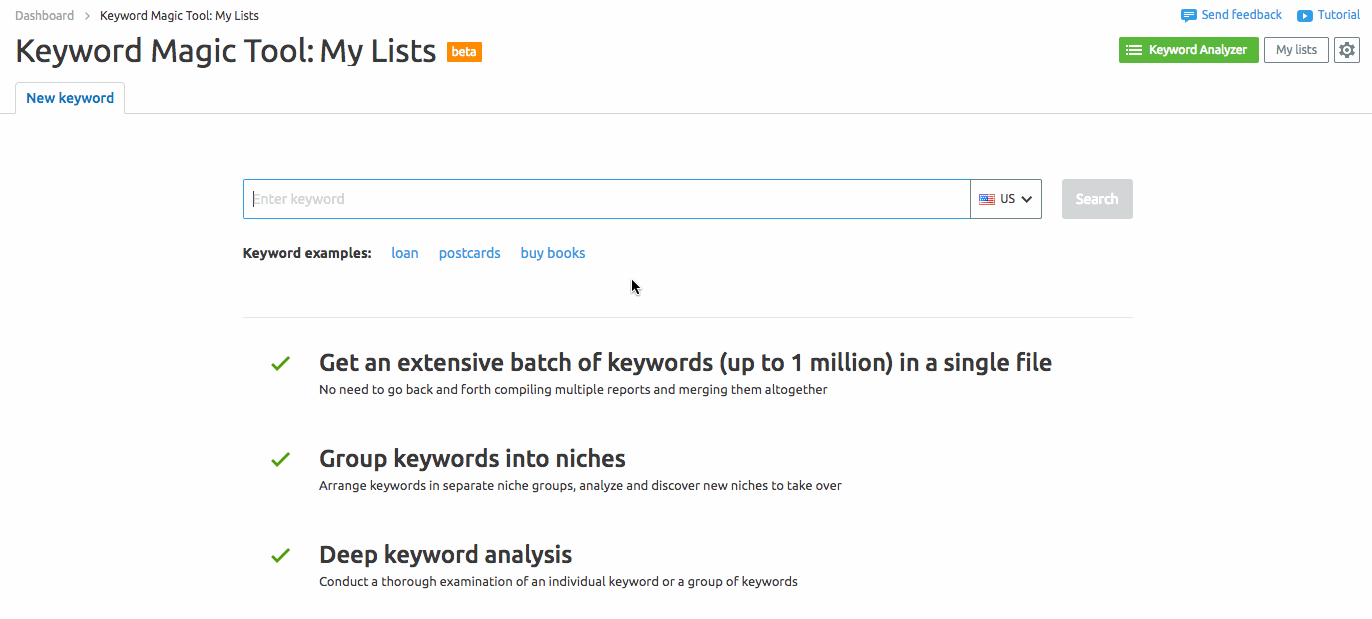
Task: Click the Keyword Magic Tool breadcrumb entry
Action: pyautogui.click(x=178, y=15)
